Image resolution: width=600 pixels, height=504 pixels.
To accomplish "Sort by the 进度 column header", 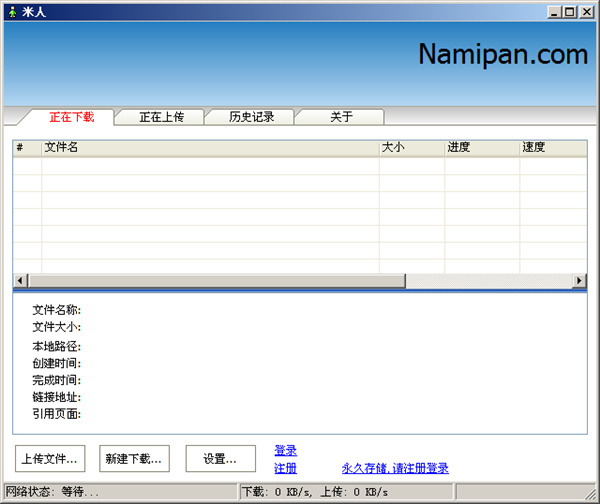I will (x=482, y=148).
